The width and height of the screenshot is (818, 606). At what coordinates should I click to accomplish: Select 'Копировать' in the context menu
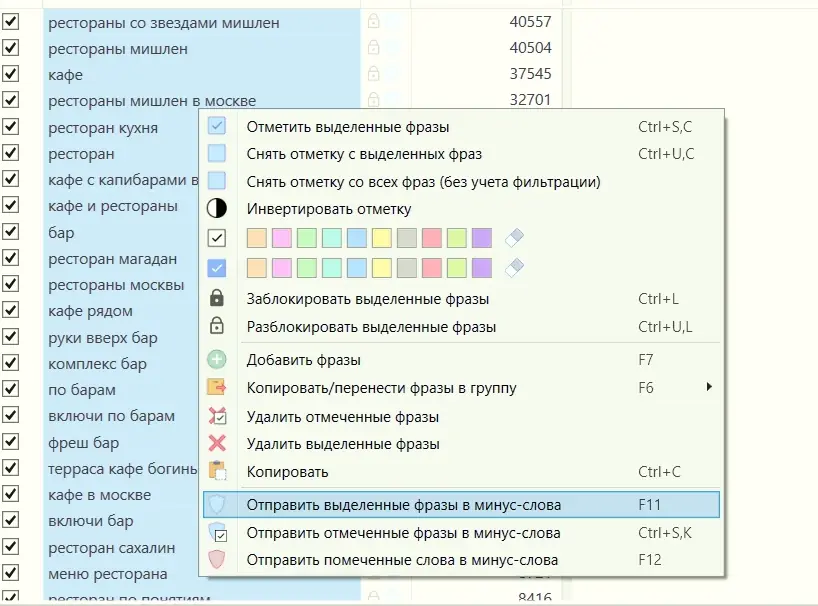click(461, 471)
